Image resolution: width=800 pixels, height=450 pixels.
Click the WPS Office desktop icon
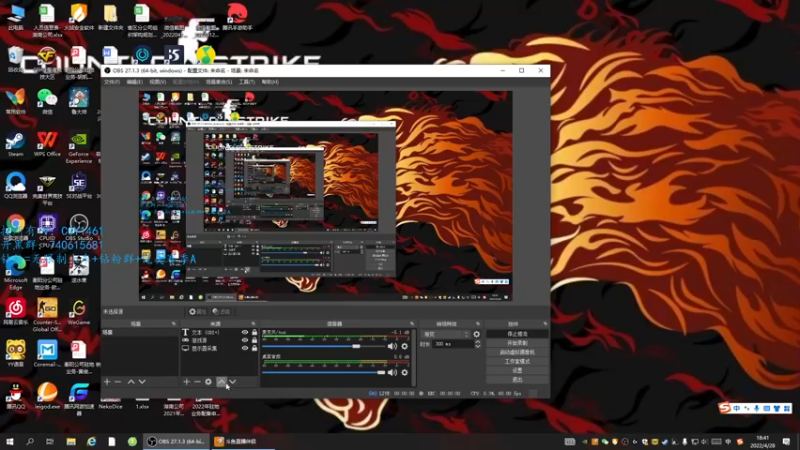tap(47, 144)
